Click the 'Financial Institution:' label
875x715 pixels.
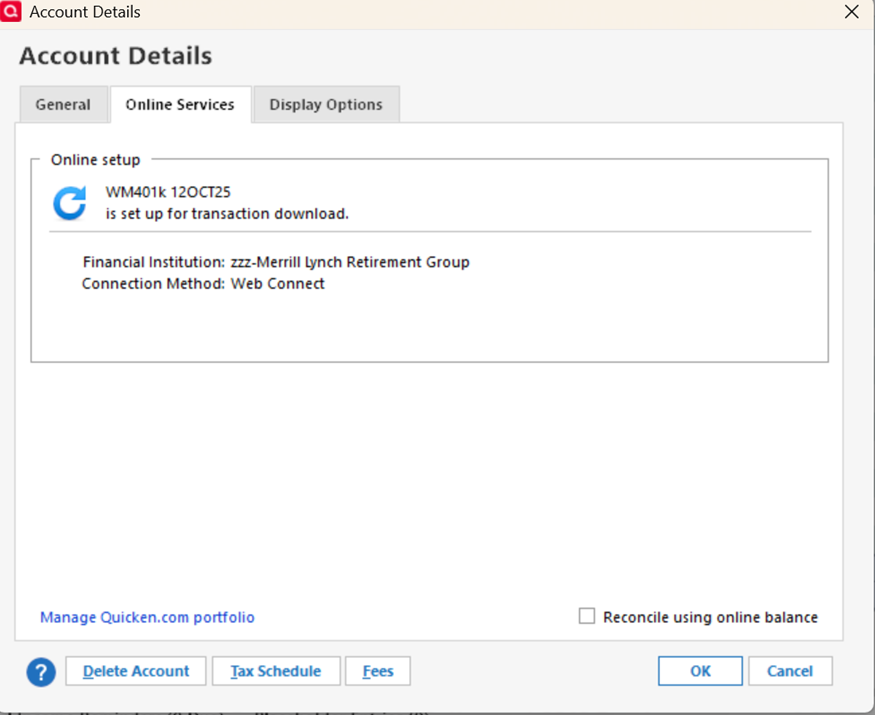(154, 262)
